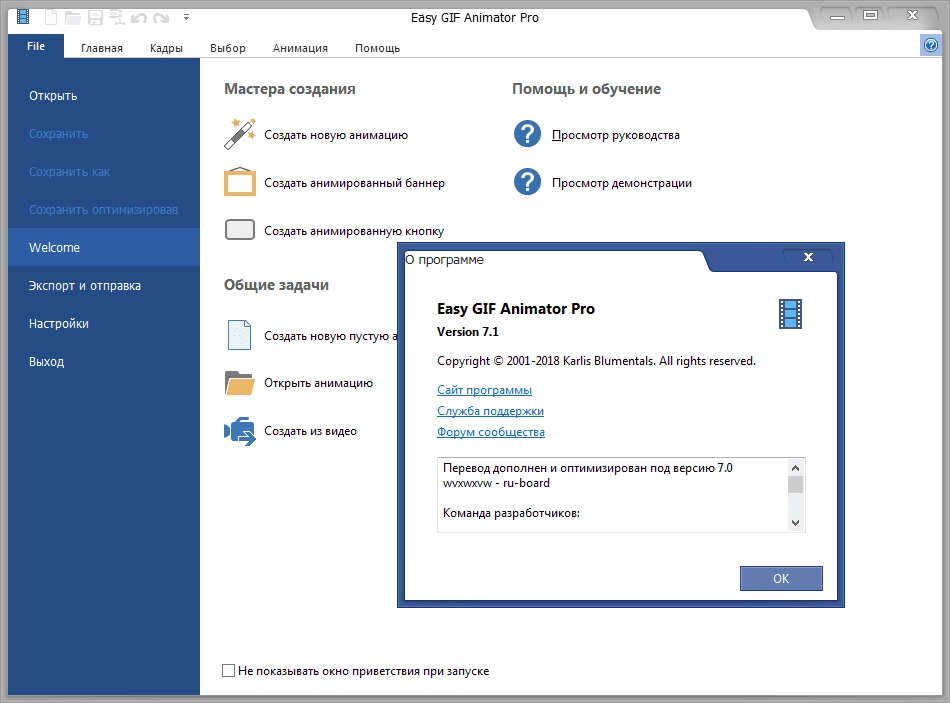The height and width of the screenshot is (703, 950).
Task: Click the credits box scrollbar thumb
Action: (x=796, y=484)
